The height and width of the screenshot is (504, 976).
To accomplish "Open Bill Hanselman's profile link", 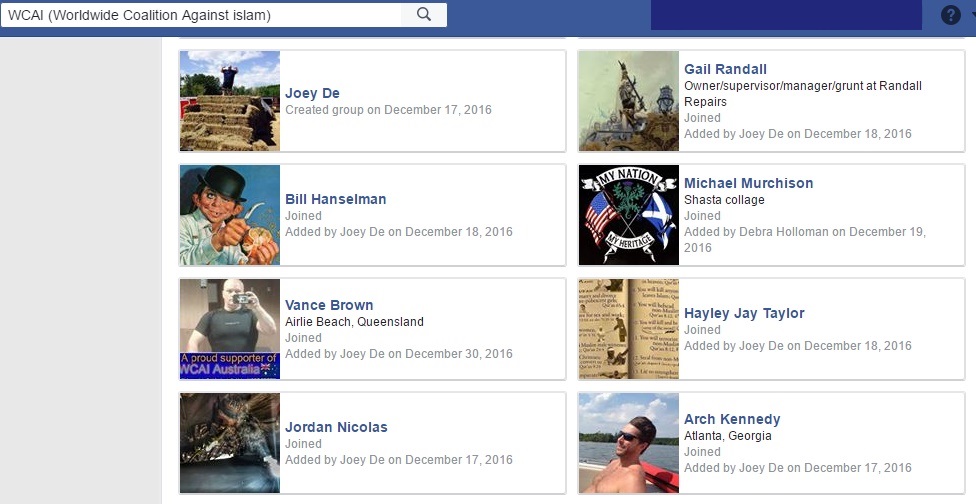I will coord(336,199).
